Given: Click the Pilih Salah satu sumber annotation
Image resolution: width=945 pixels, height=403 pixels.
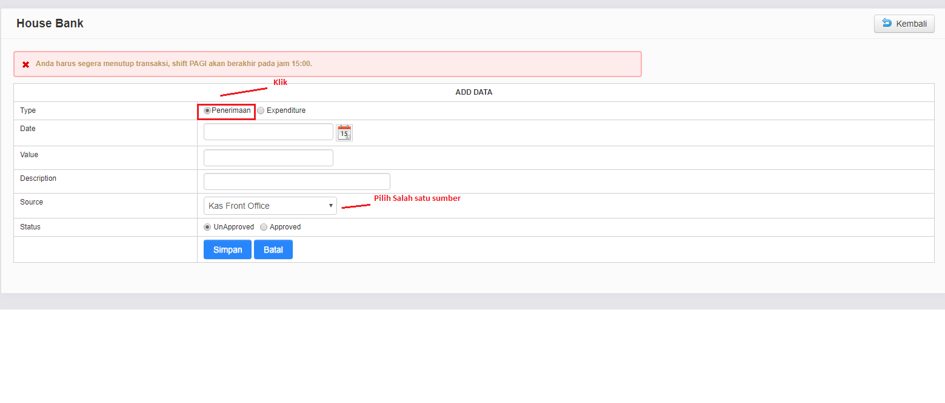Looking at the screenshot, I should coord(417,199).
